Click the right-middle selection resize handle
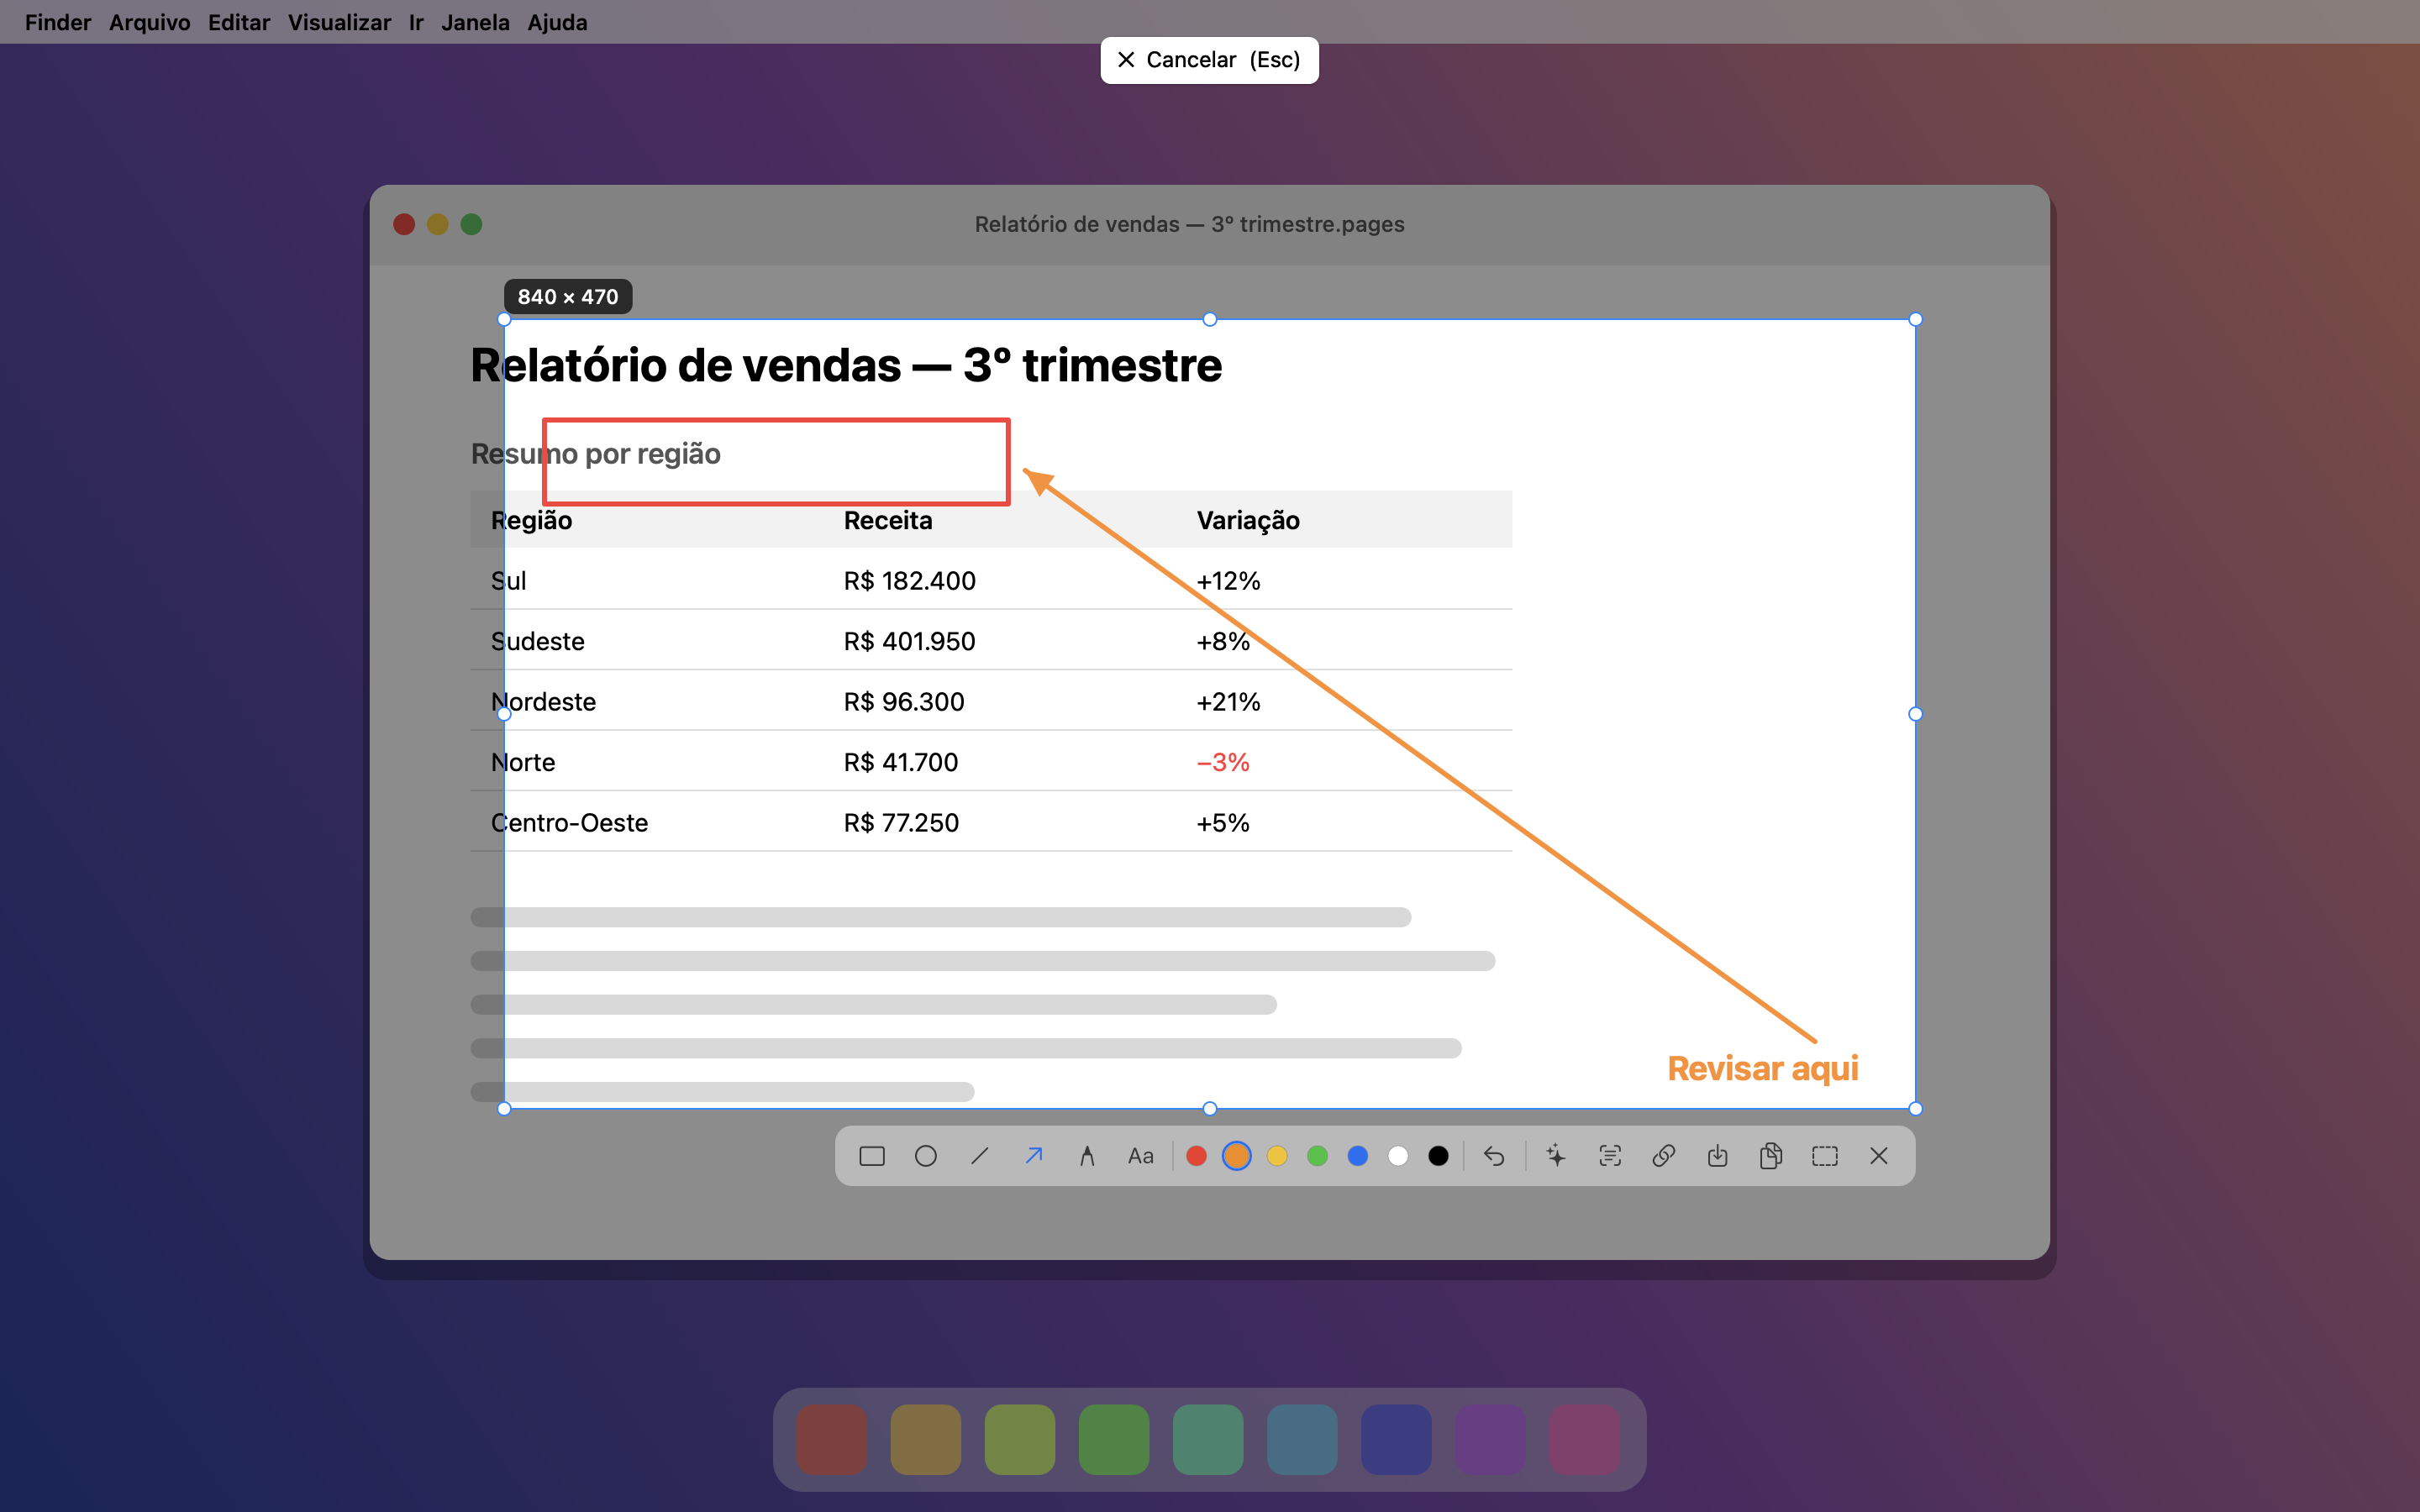 pyautogui.click(x=1915, y=714)
